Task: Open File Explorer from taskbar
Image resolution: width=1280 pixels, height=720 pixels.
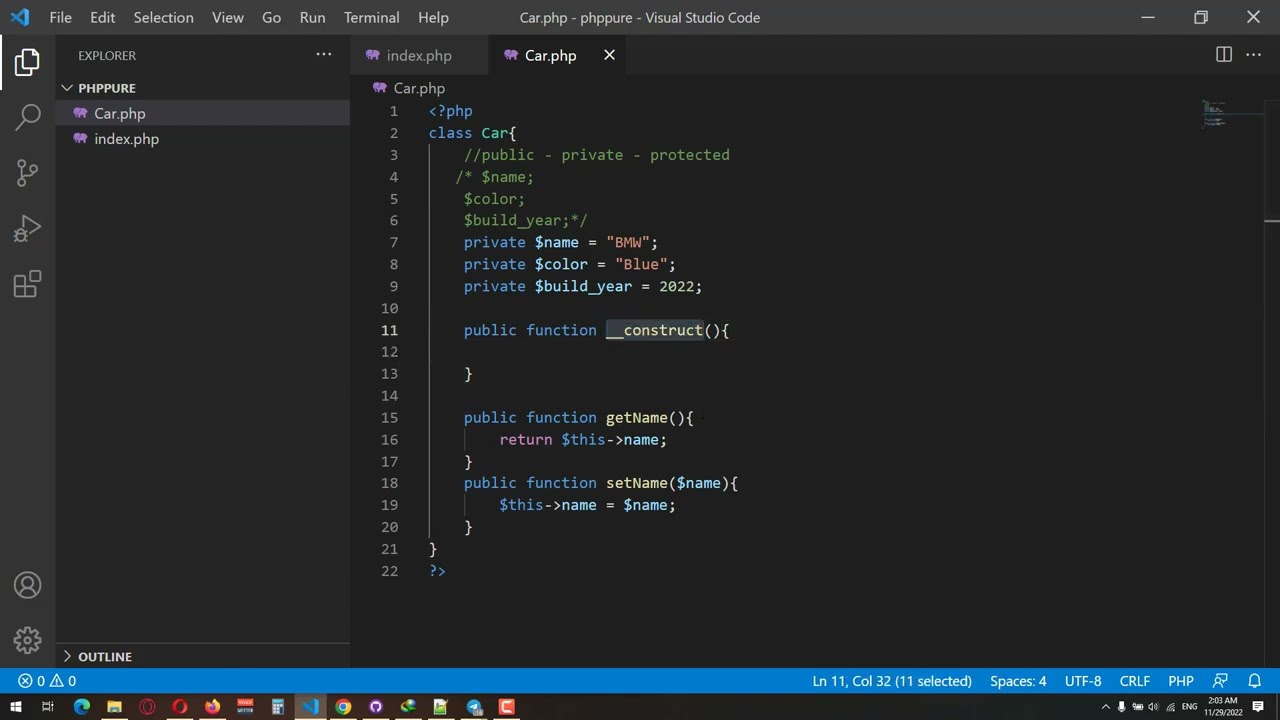Action: 114,707
